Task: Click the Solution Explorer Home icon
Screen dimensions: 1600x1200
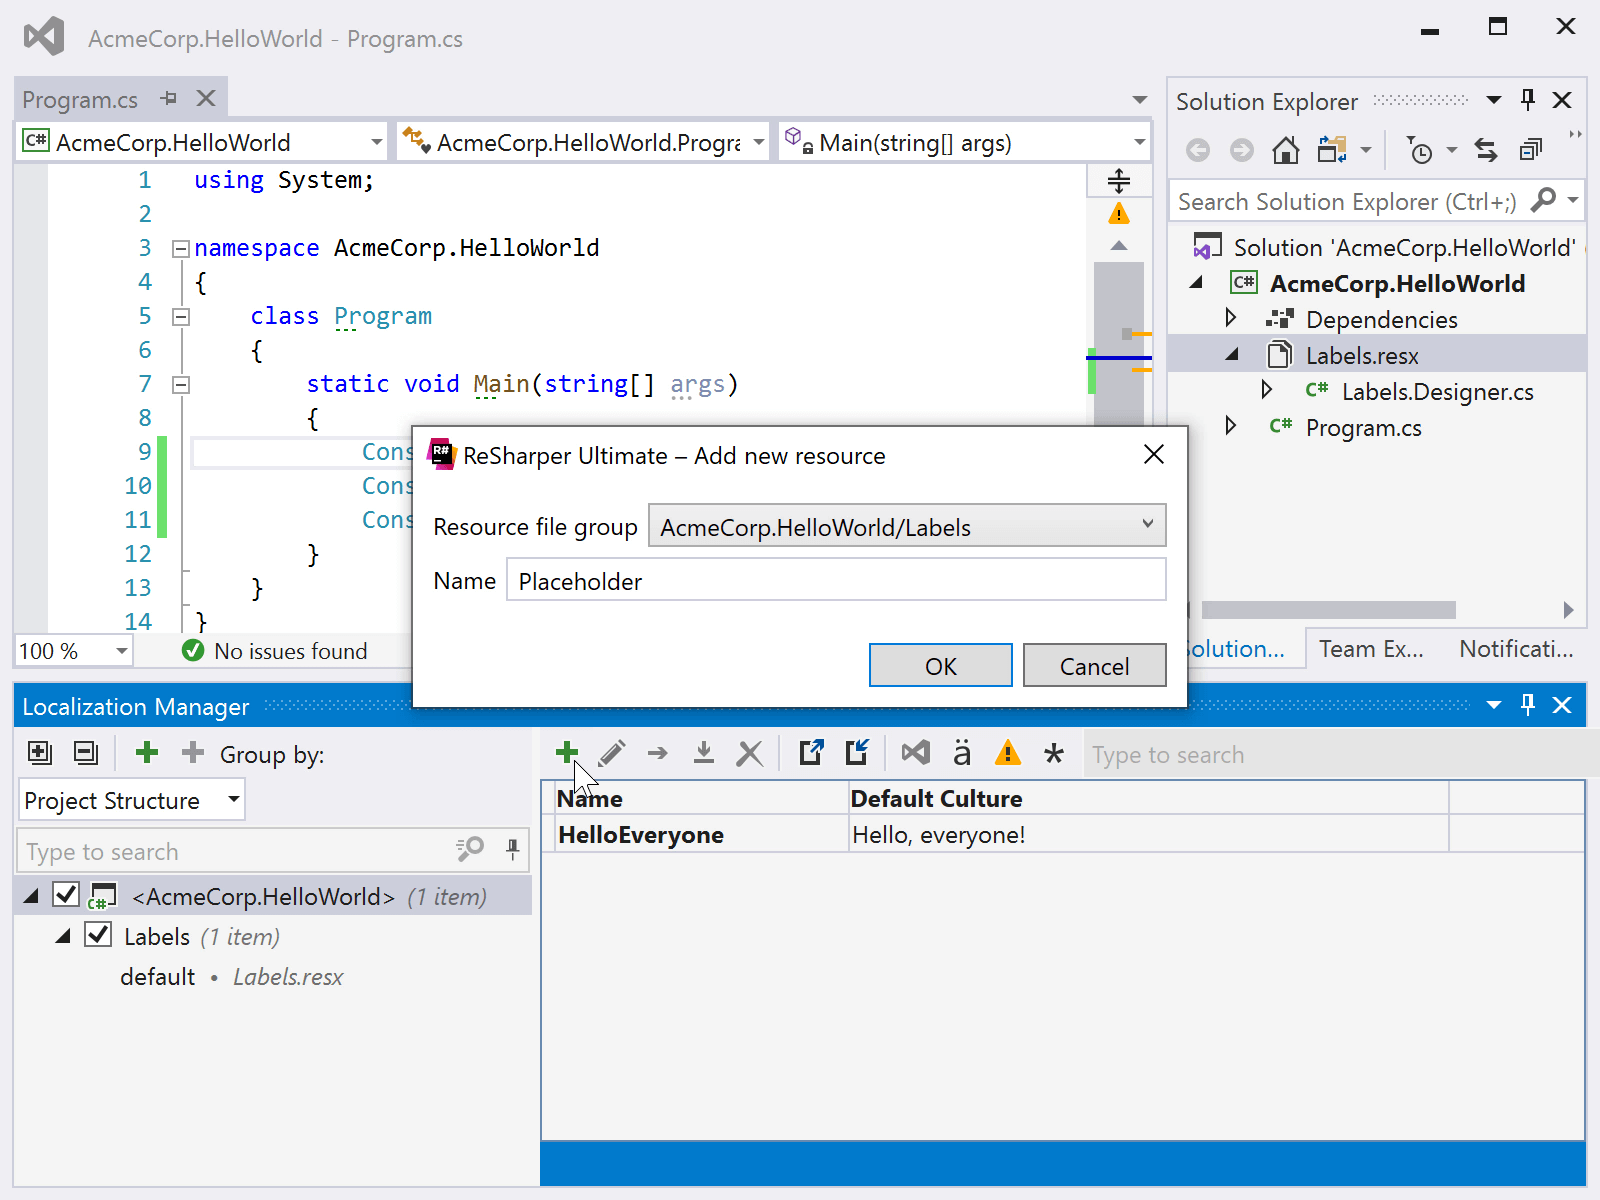Action: [x=1286, y=150]
